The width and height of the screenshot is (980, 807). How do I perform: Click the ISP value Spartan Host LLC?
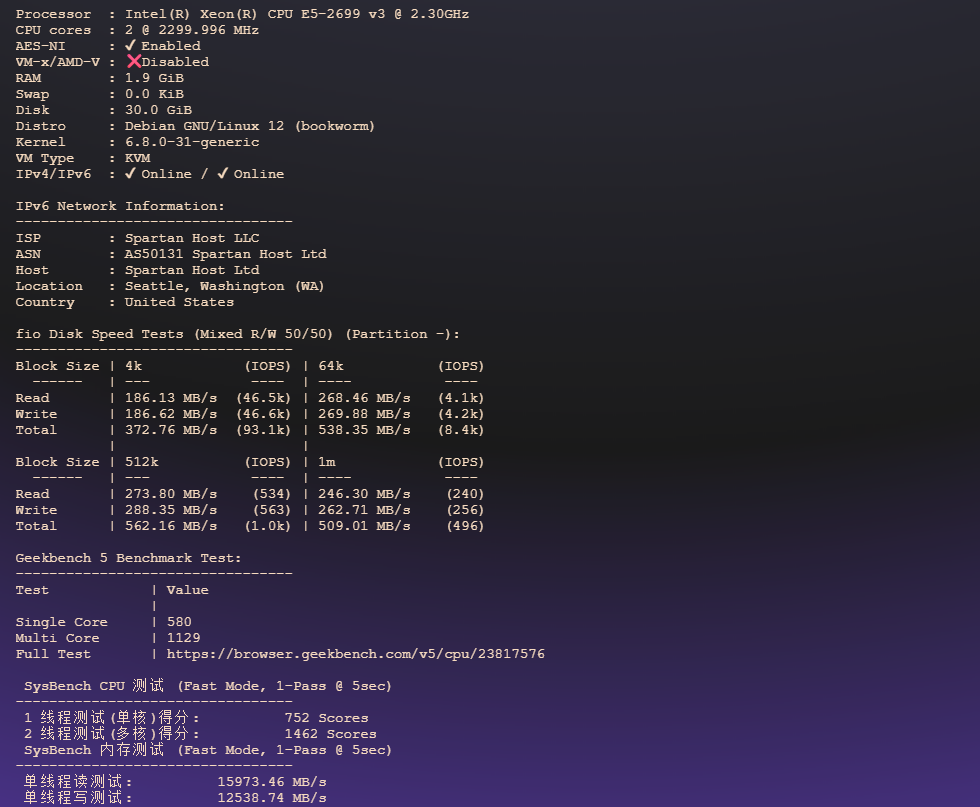coord(191,238)
